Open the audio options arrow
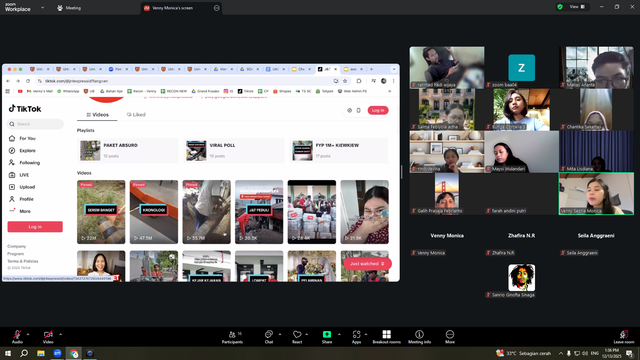Viewport: 640px width, 360px height. pyautogui.click(x=28, y=334)
